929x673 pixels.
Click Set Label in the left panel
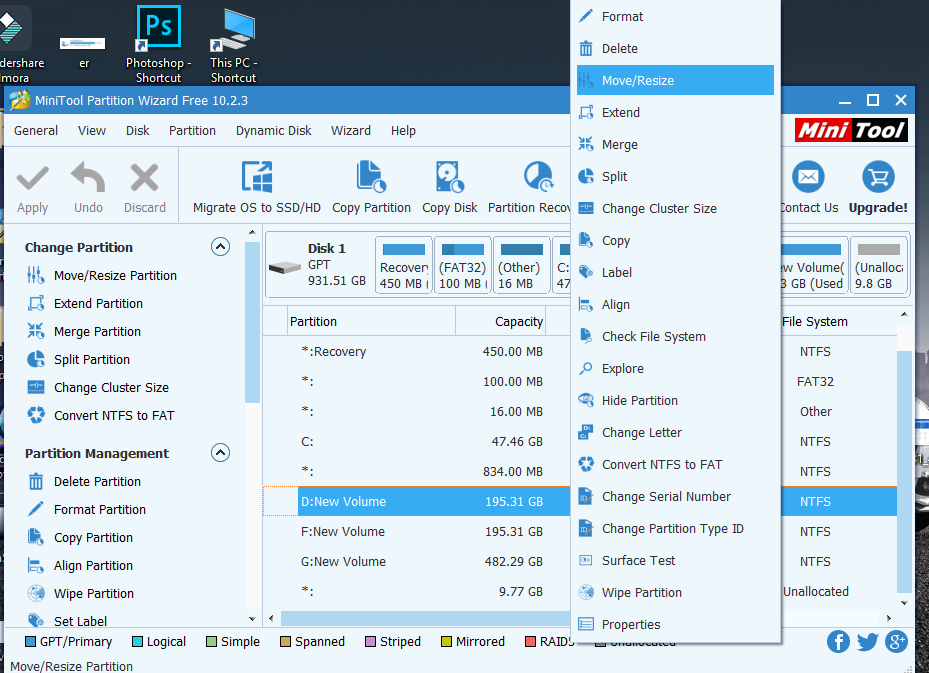point(79,621)
